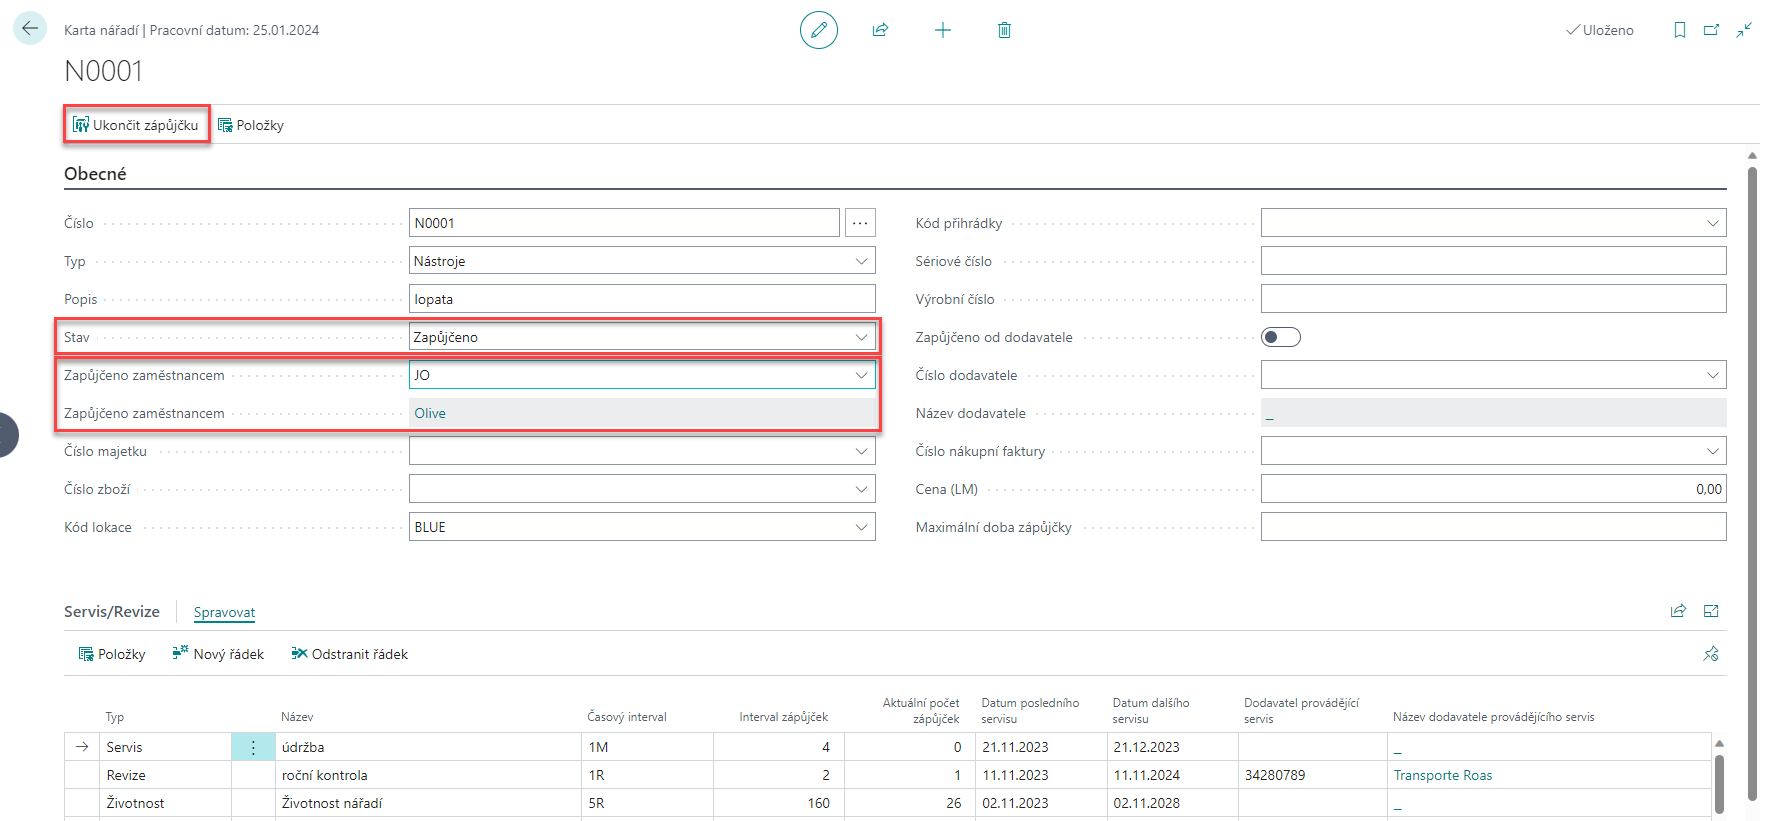The width and height of the screenshot is (1786, 821).
Task: Click the pencil edit icon
Action: click(x=818, y=30)
